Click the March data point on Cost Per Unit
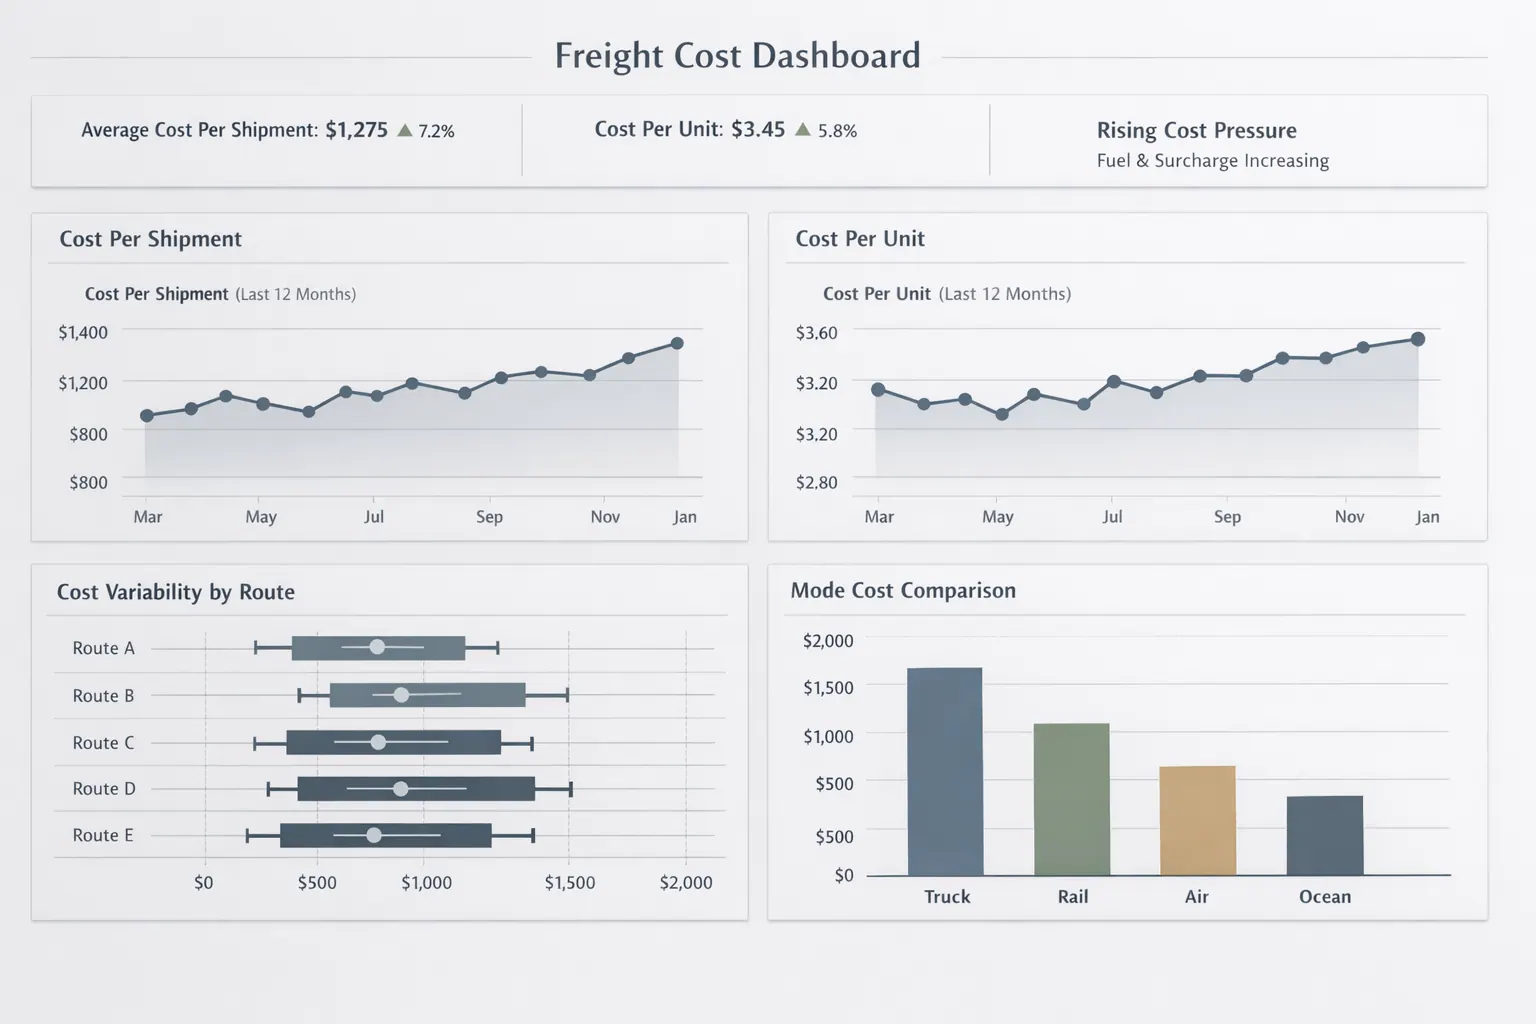 877,389
